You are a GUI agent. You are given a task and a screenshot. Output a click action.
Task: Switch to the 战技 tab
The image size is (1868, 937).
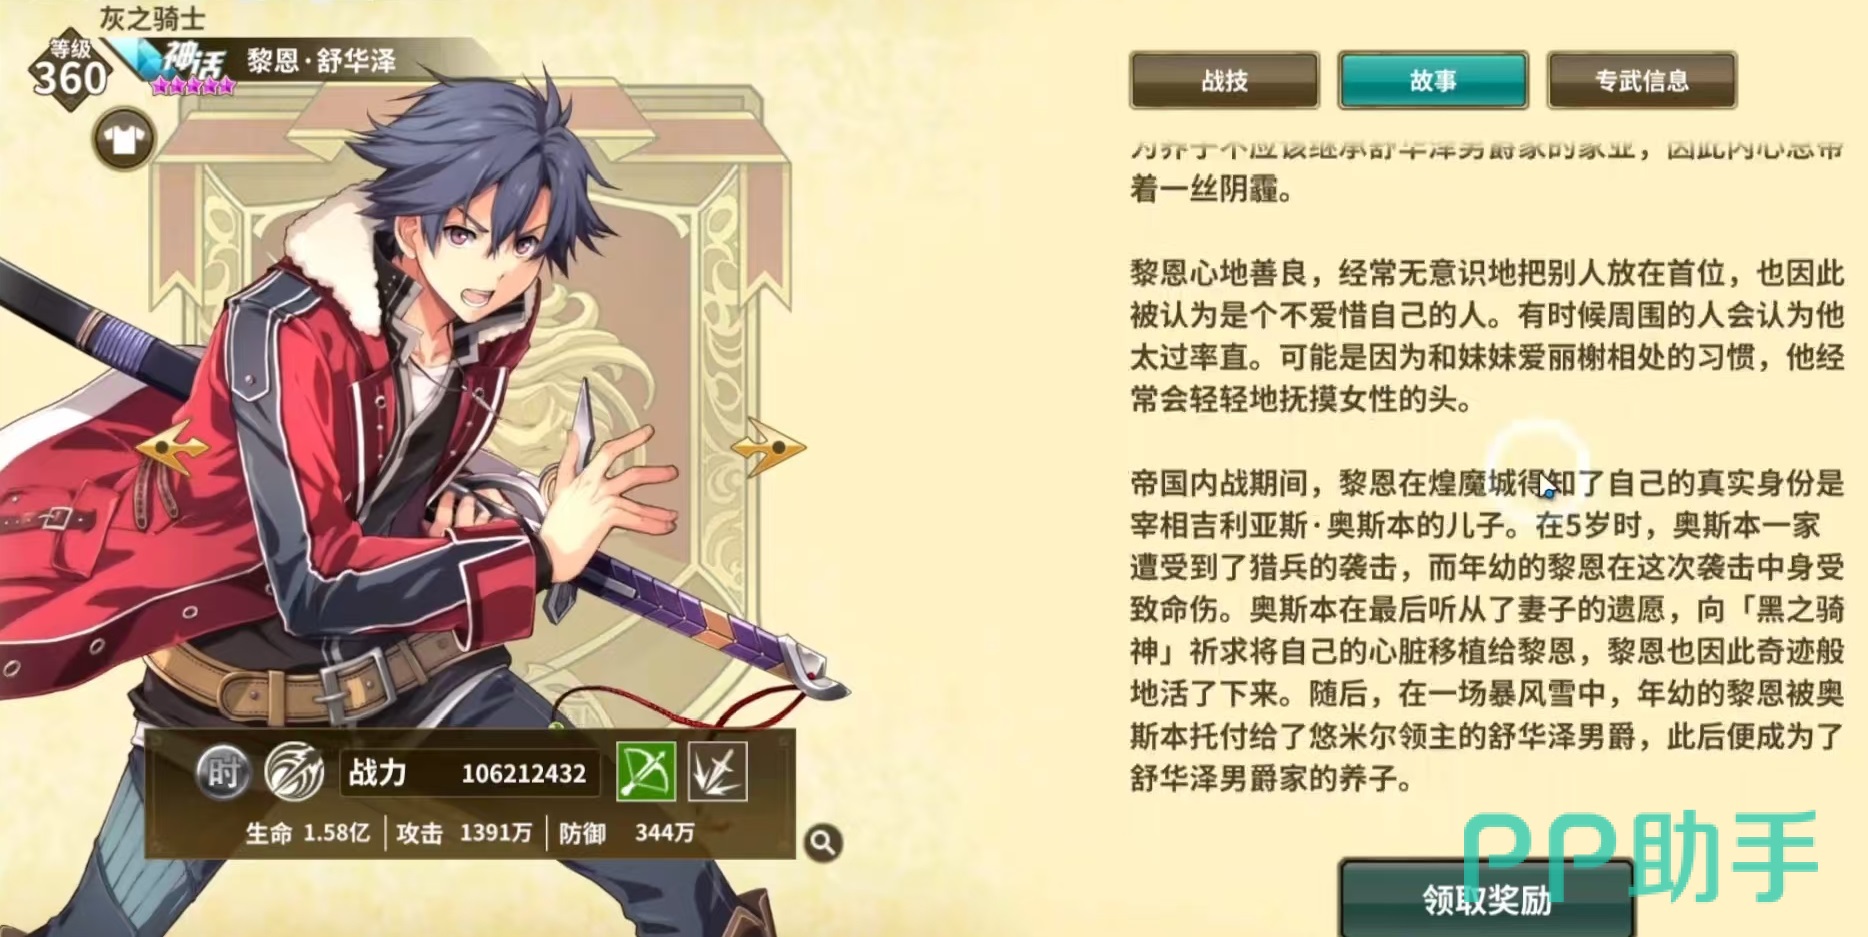pos(1224,80)
